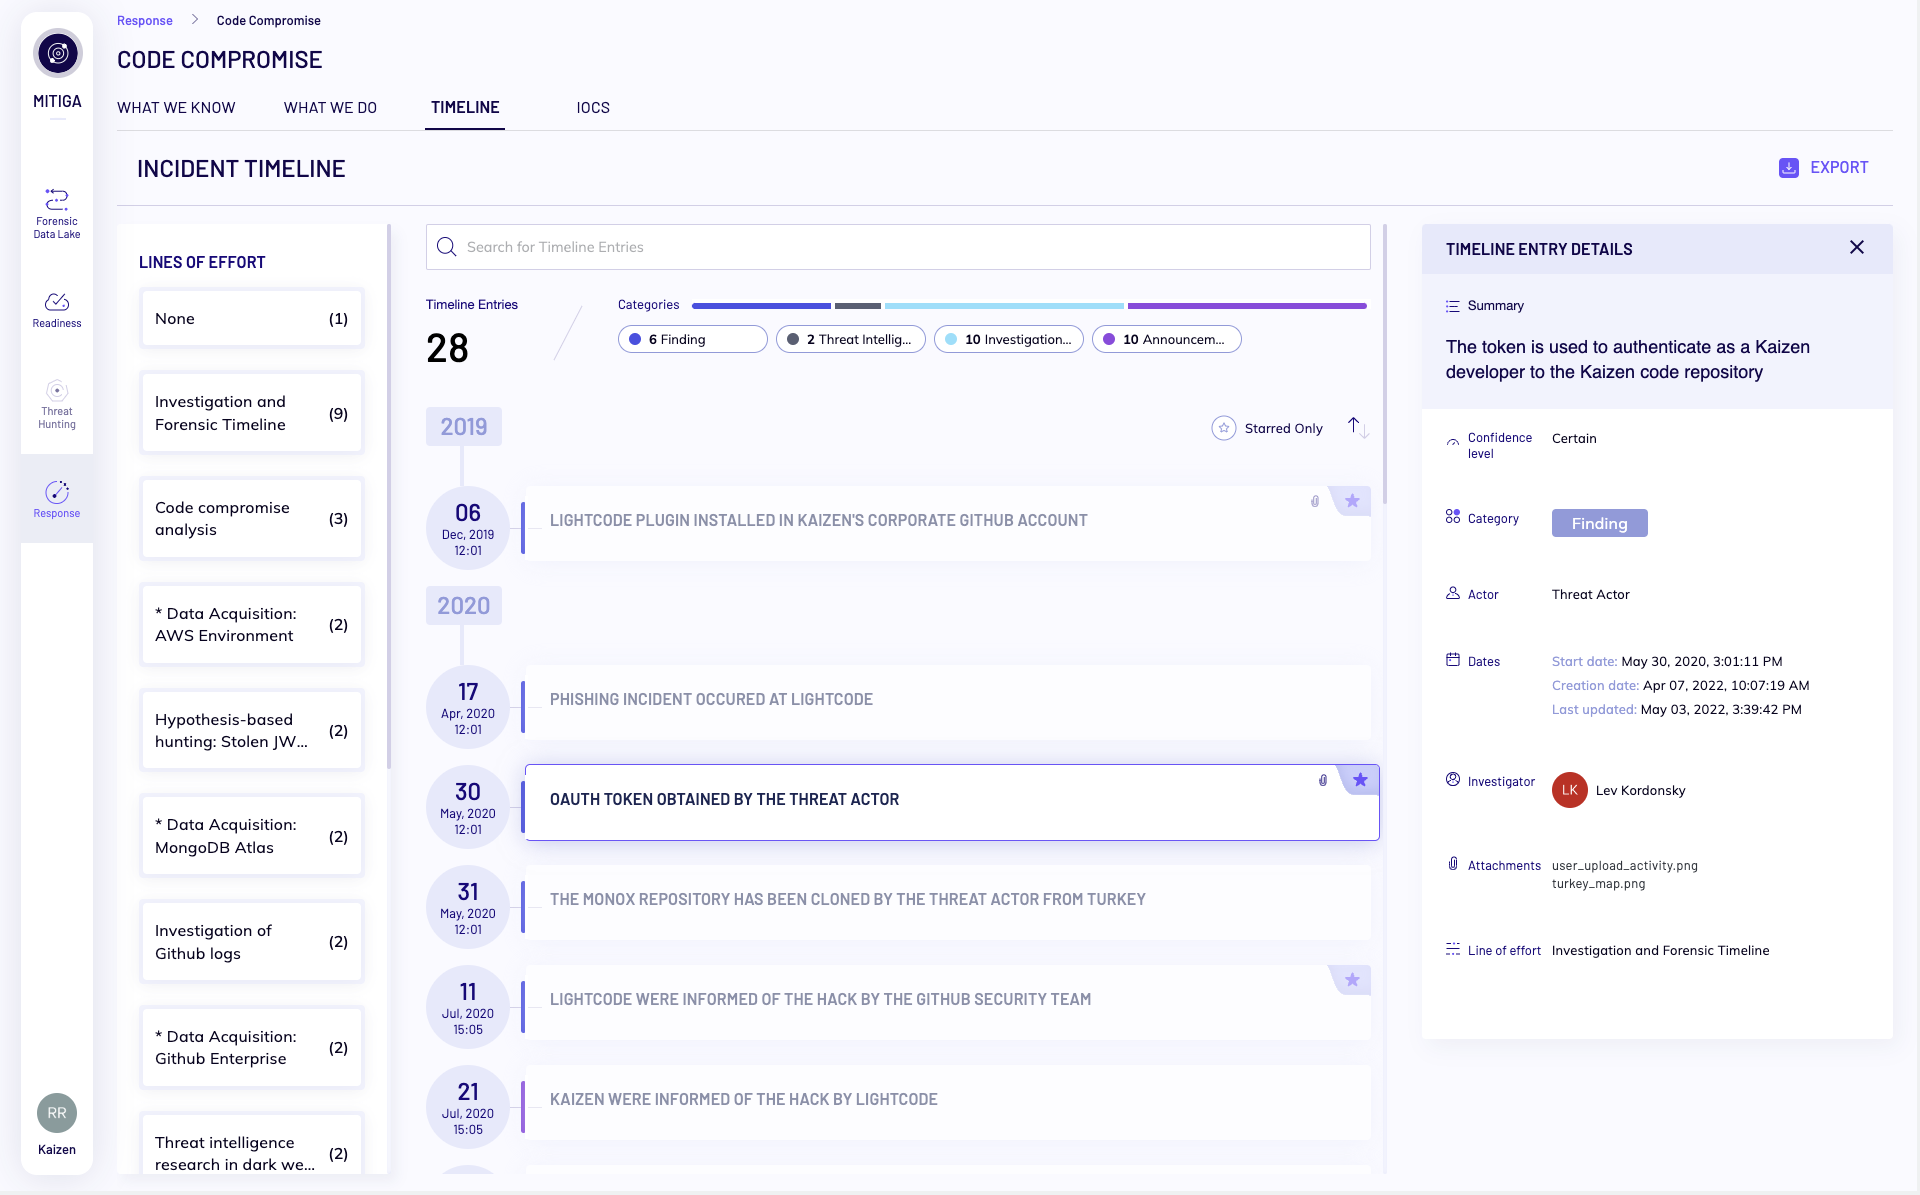
Task: Select Code compromise analysis line of effort
Action: point(251,518)
